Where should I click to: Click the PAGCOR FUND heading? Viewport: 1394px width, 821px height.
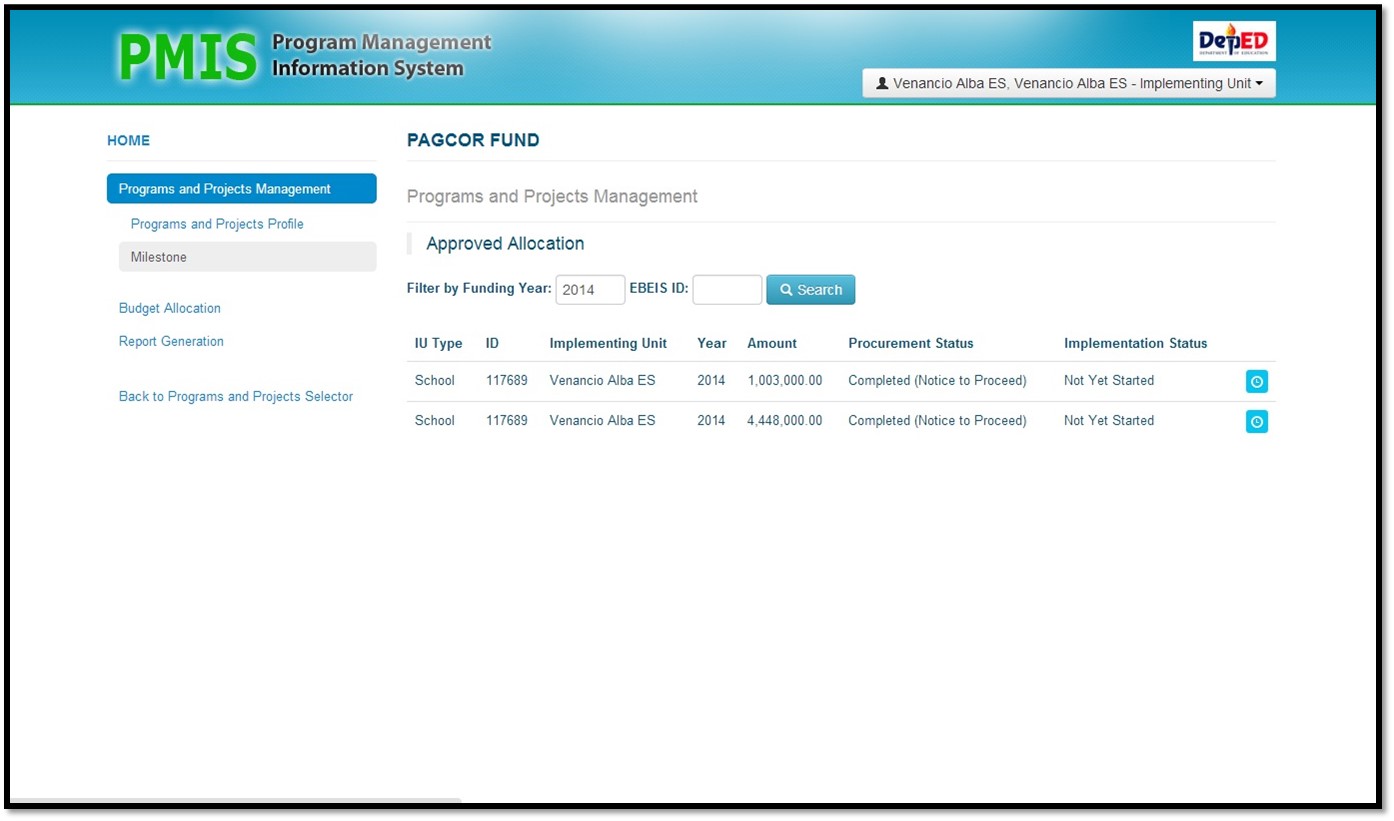click(x=473, y=141)
